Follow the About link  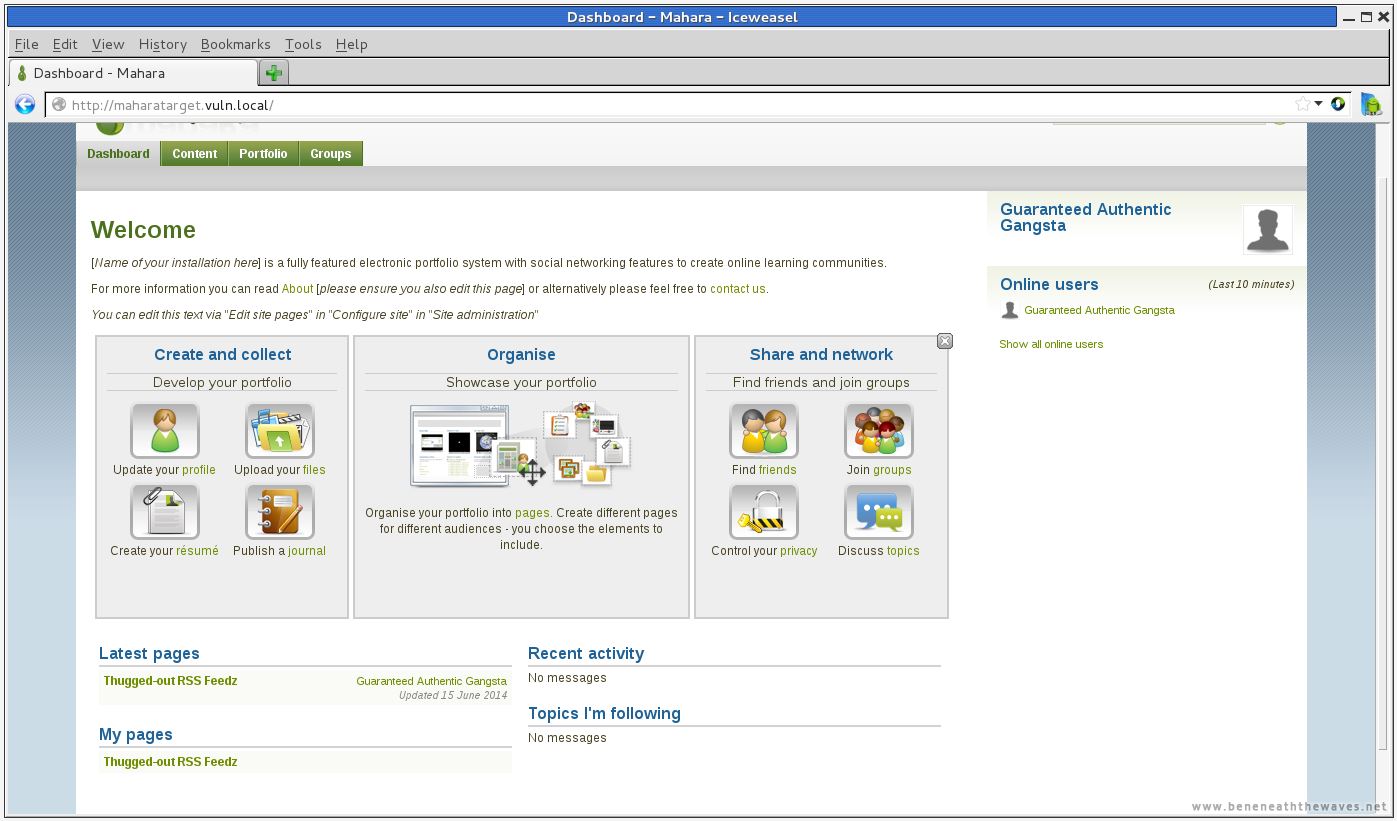(x=298, y=289)
